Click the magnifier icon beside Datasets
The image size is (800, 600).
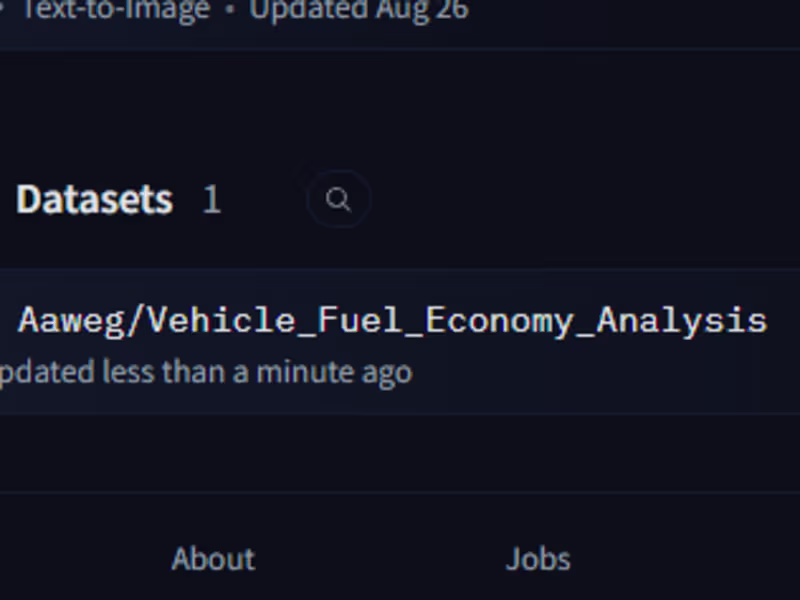[339, 200]
